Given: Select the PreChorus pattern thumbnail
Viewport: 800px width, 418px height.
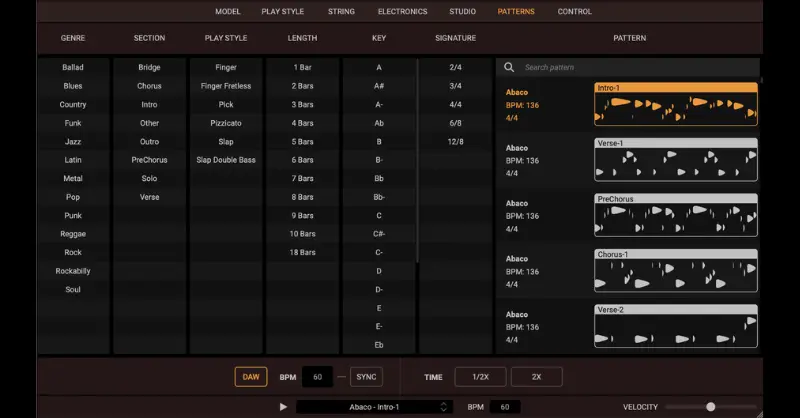Looking at the screenshot, I should coord(676,215).
